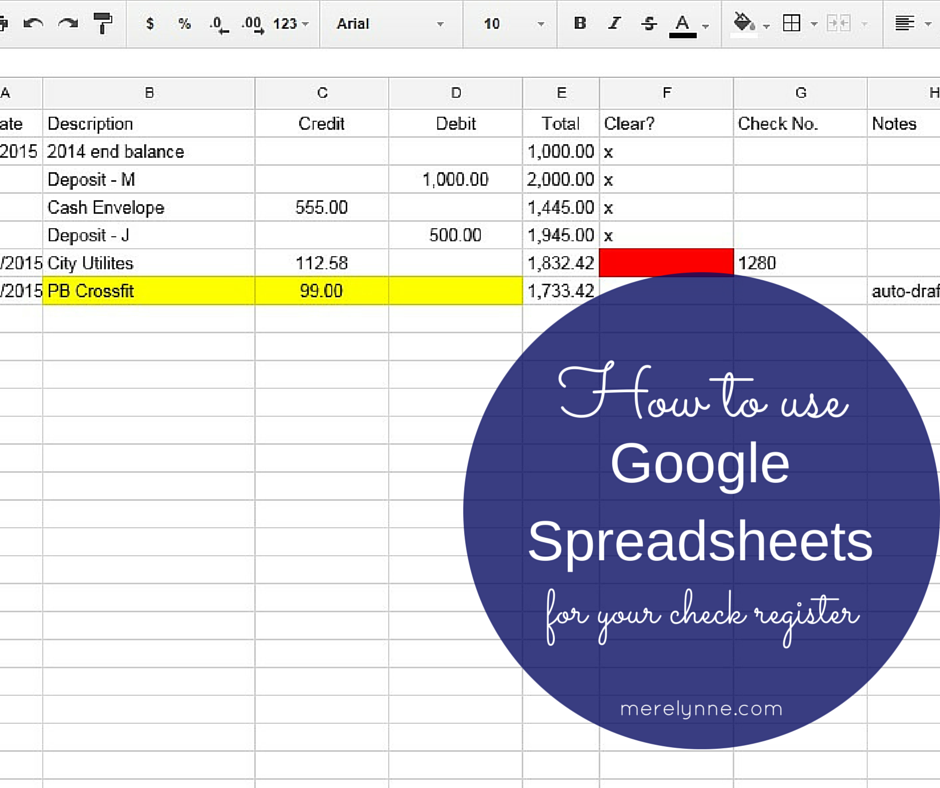
Task: Select column B header
Action: pyautogui.click(x=149, y=93)
